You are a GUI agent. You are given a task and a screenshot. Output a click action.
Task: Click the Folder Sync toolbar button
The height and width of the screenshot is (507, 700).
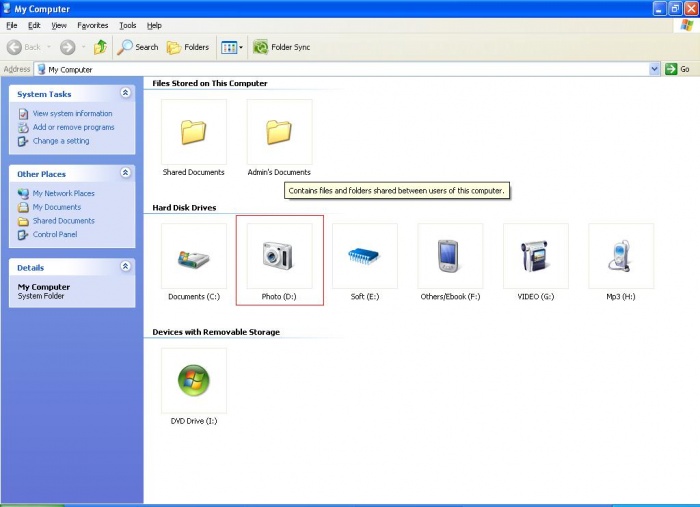pyautogui.click(x=281, y=47)
